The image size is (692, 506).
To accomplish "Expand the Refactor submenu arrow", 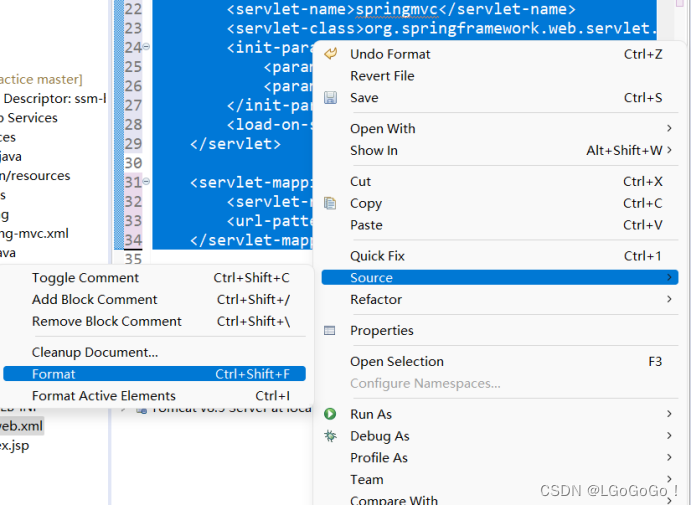I will (669, 299).
